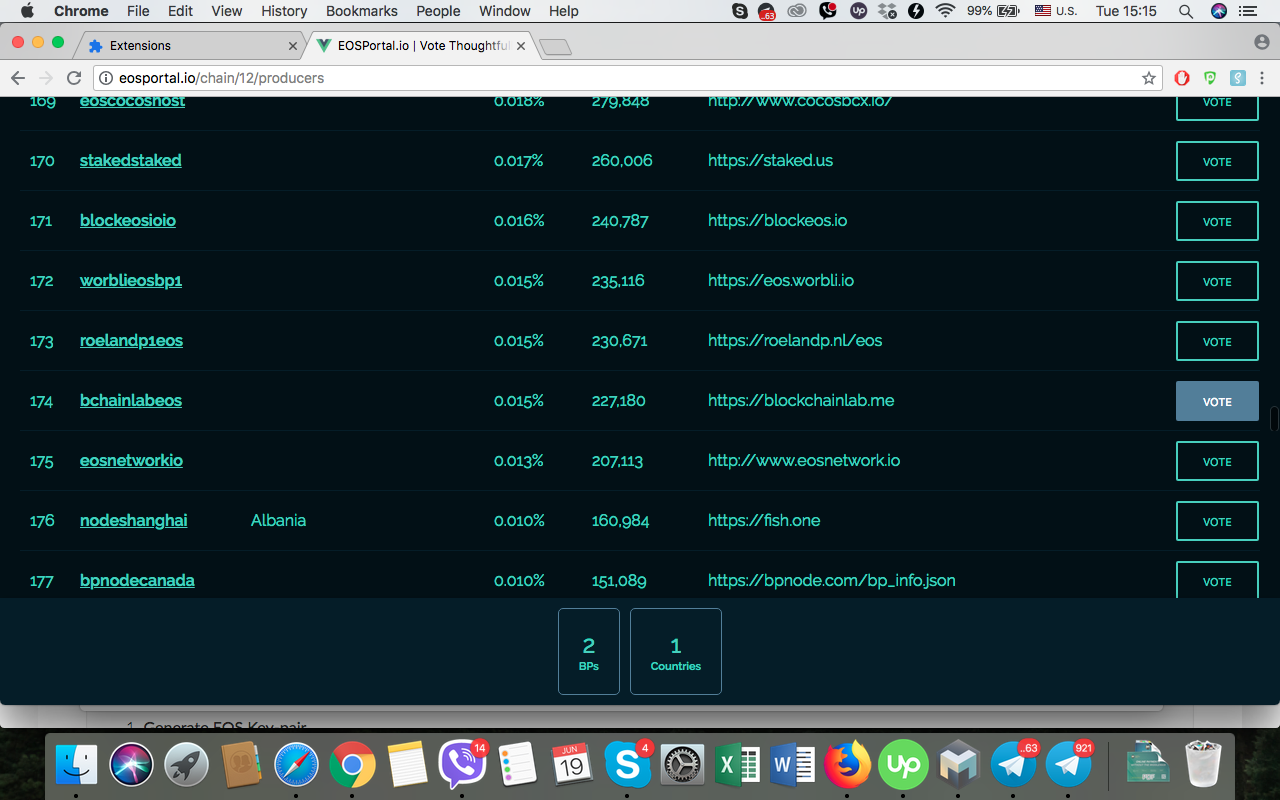Open the History menu
This screenshot has height=800, width=1280.
[x=284, y=11]
